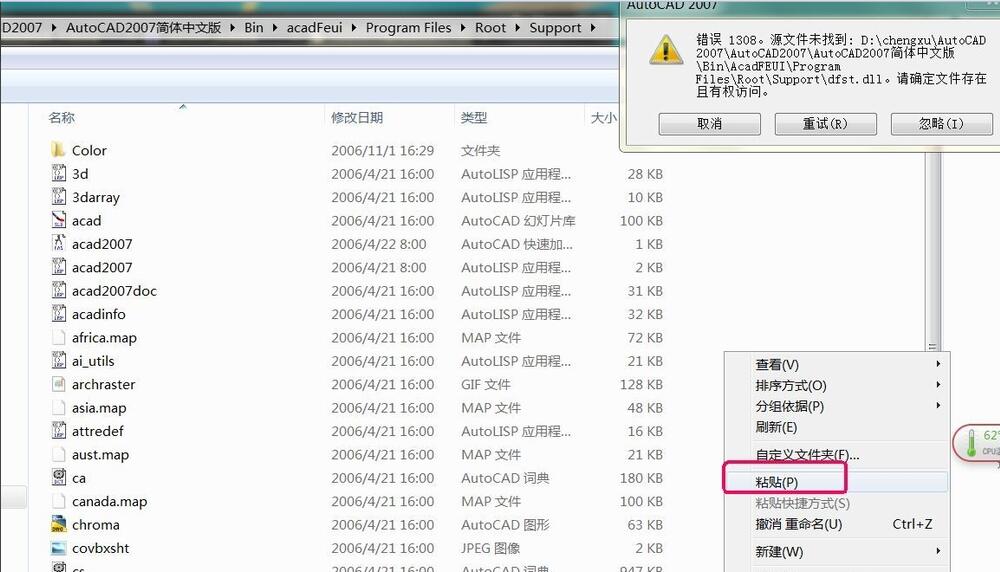Image resolution: width=1000 pixels, height=572 pixels.
Task: Select 刷新(E) in the context menu
Action: point(836,427)
